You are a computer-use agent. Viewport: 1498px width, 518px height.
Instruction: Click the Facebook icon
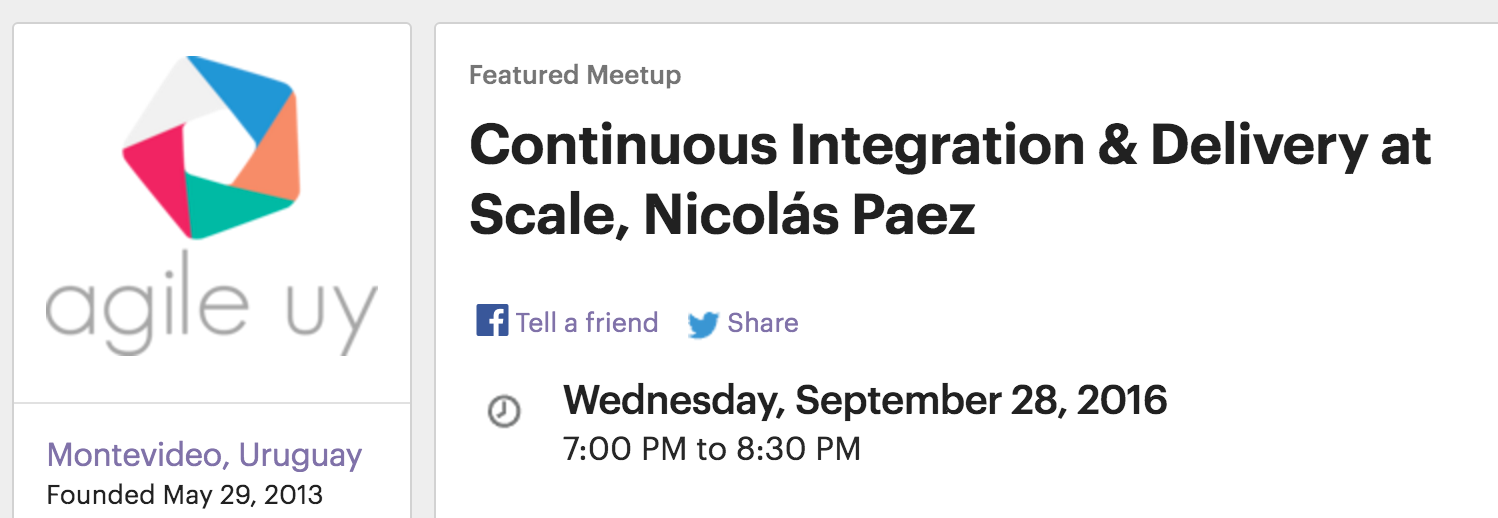click(x=491, y=322)
